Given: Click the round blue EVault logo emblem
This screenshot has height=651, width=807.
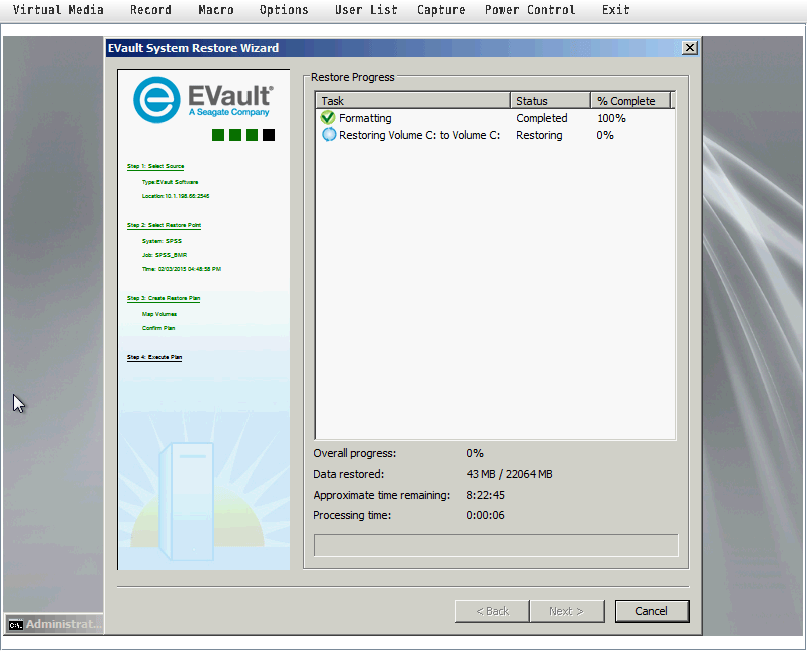Looking at the screenshot, I should [x=156, y=100].
